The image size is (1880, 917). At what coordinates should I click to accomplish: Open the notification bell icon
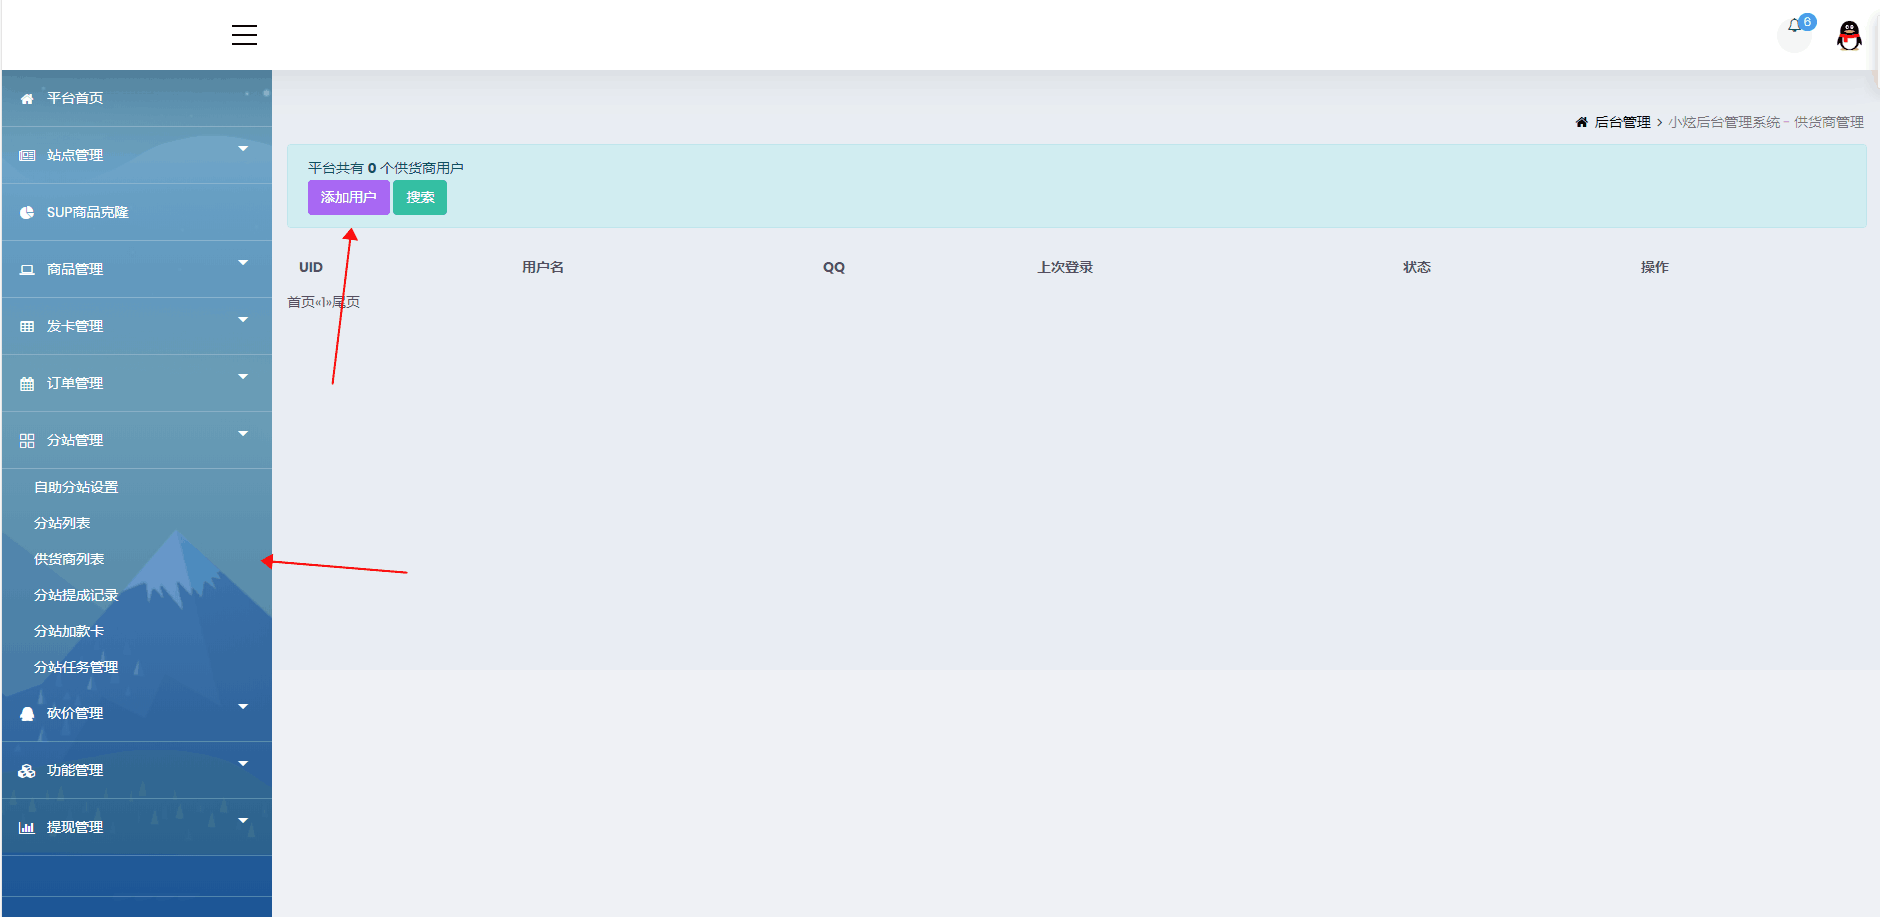1794,27
